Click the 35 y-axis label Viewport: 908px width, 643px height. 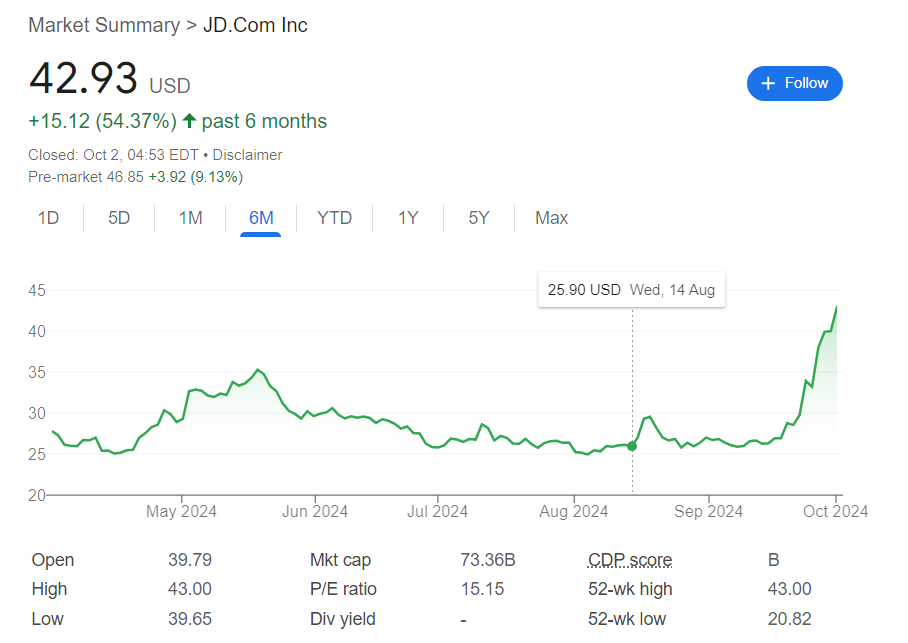[37, 372]
